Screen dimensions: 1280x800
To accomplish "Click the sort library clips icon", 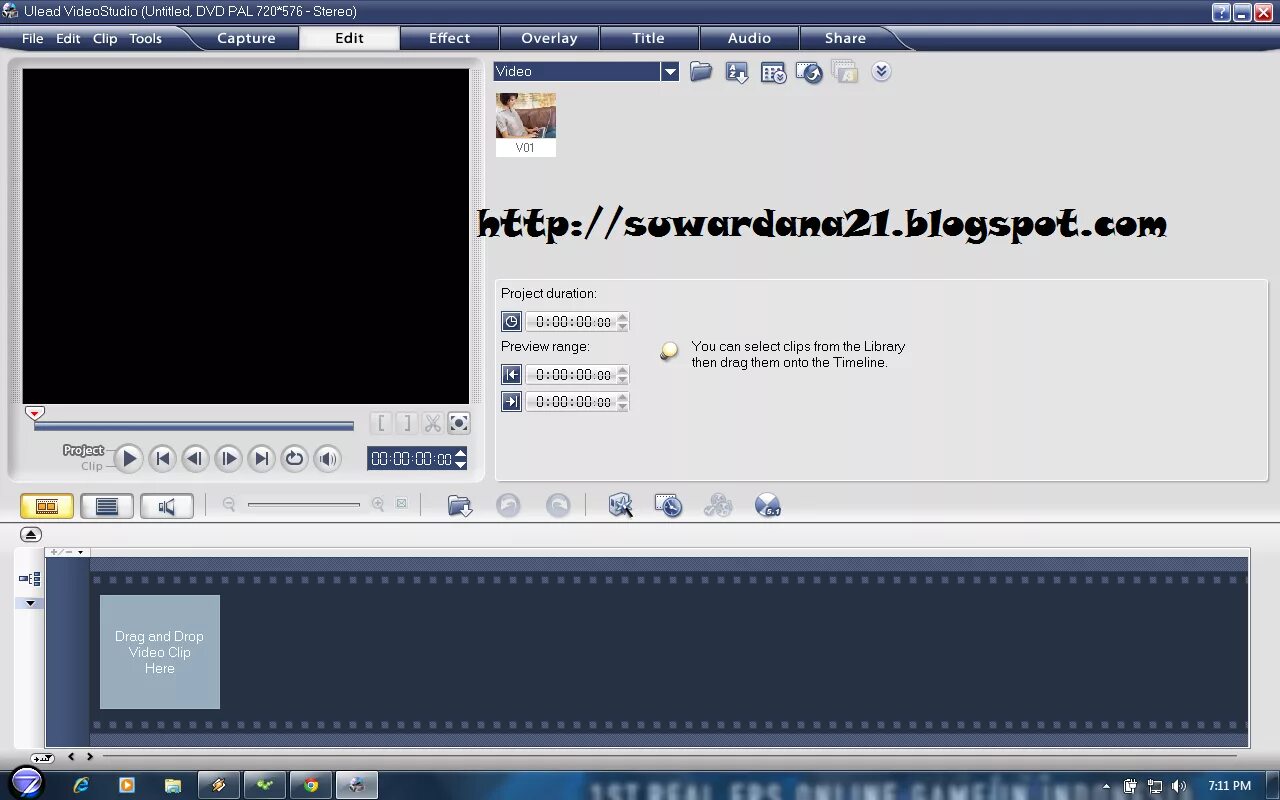I will 737,72.
